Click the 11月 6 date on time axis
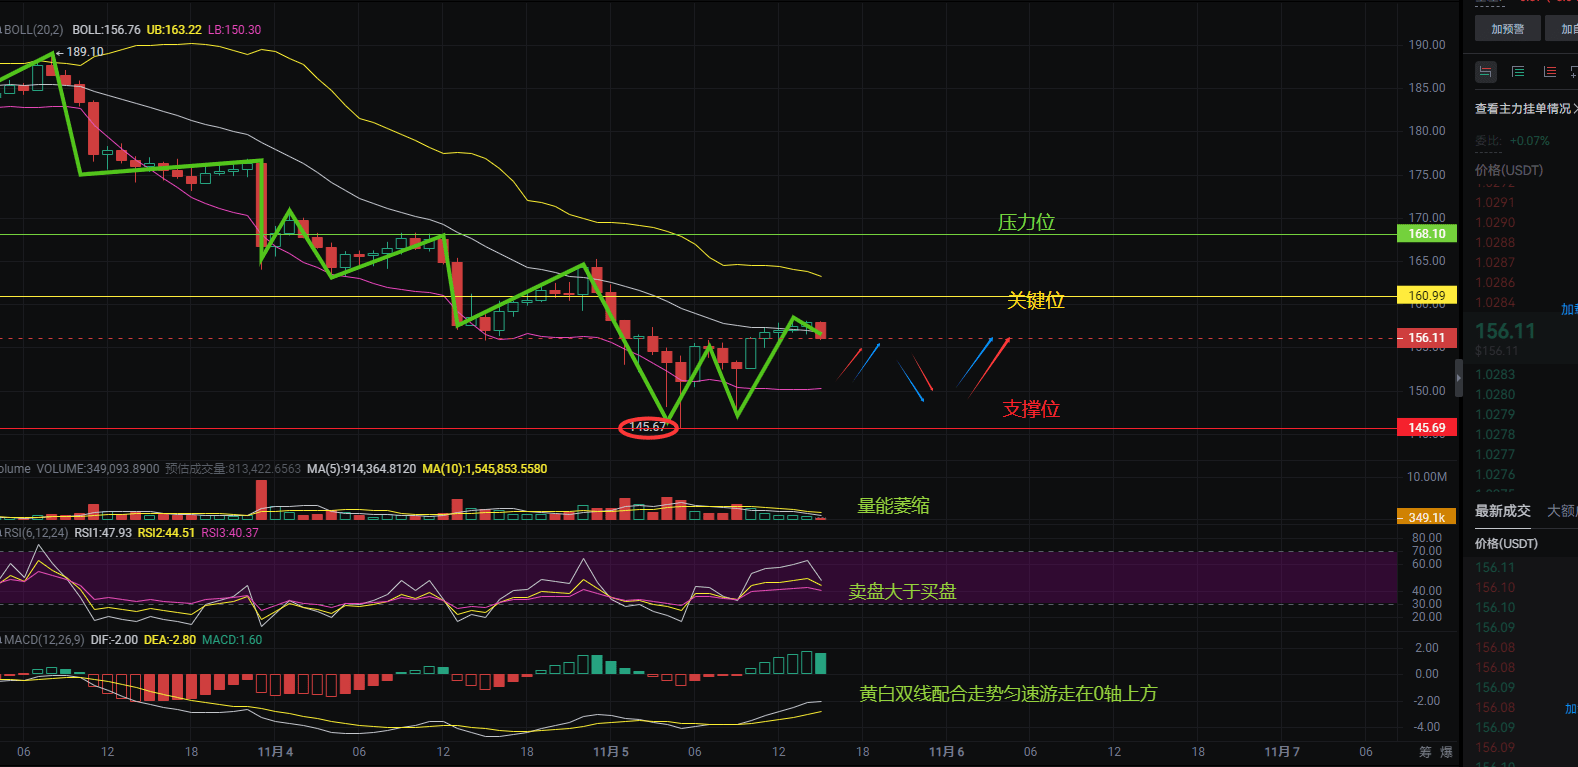This screenshot has height=767, width=1578. point(946,752)
